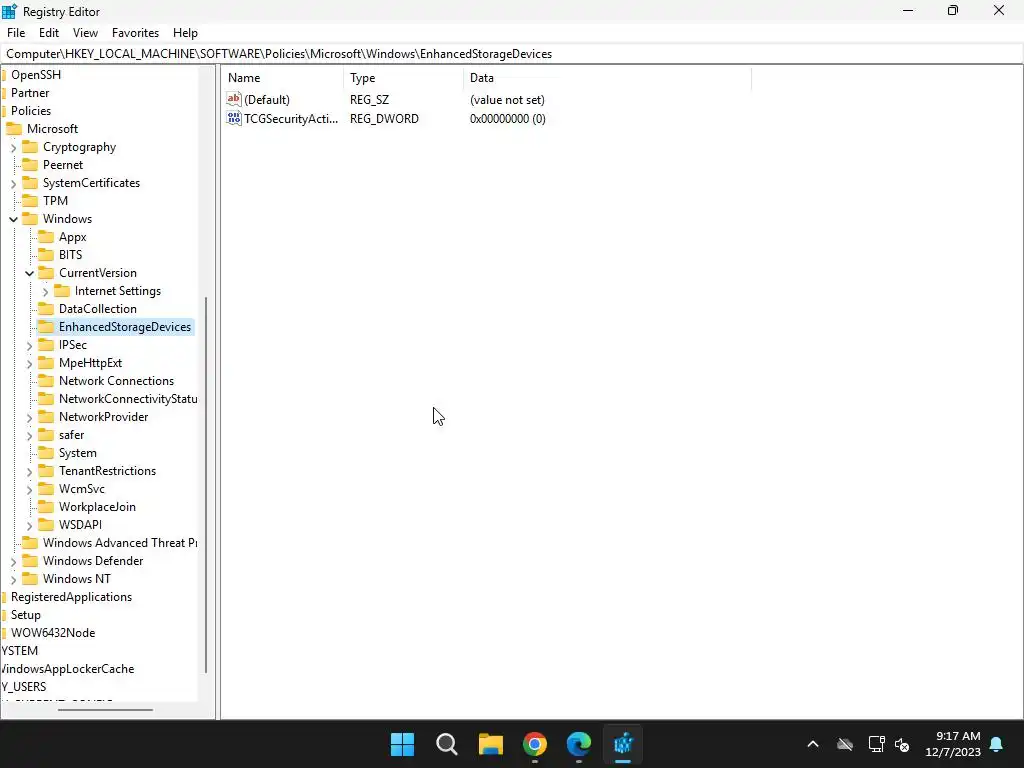Open the Favorites menu
The width and height of the screenshot is (1024, 768).
135,33
